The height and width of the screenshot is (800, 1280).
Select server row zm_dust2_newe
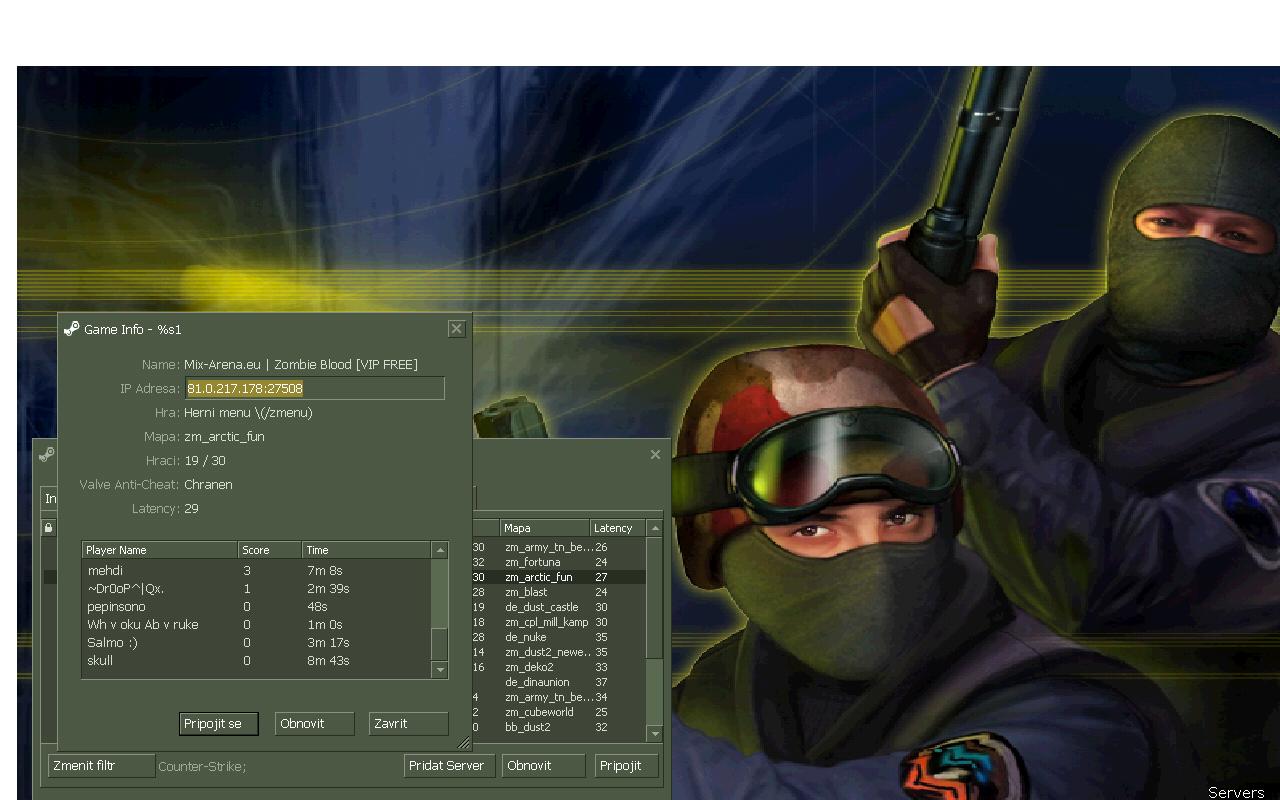coord(558,652)
